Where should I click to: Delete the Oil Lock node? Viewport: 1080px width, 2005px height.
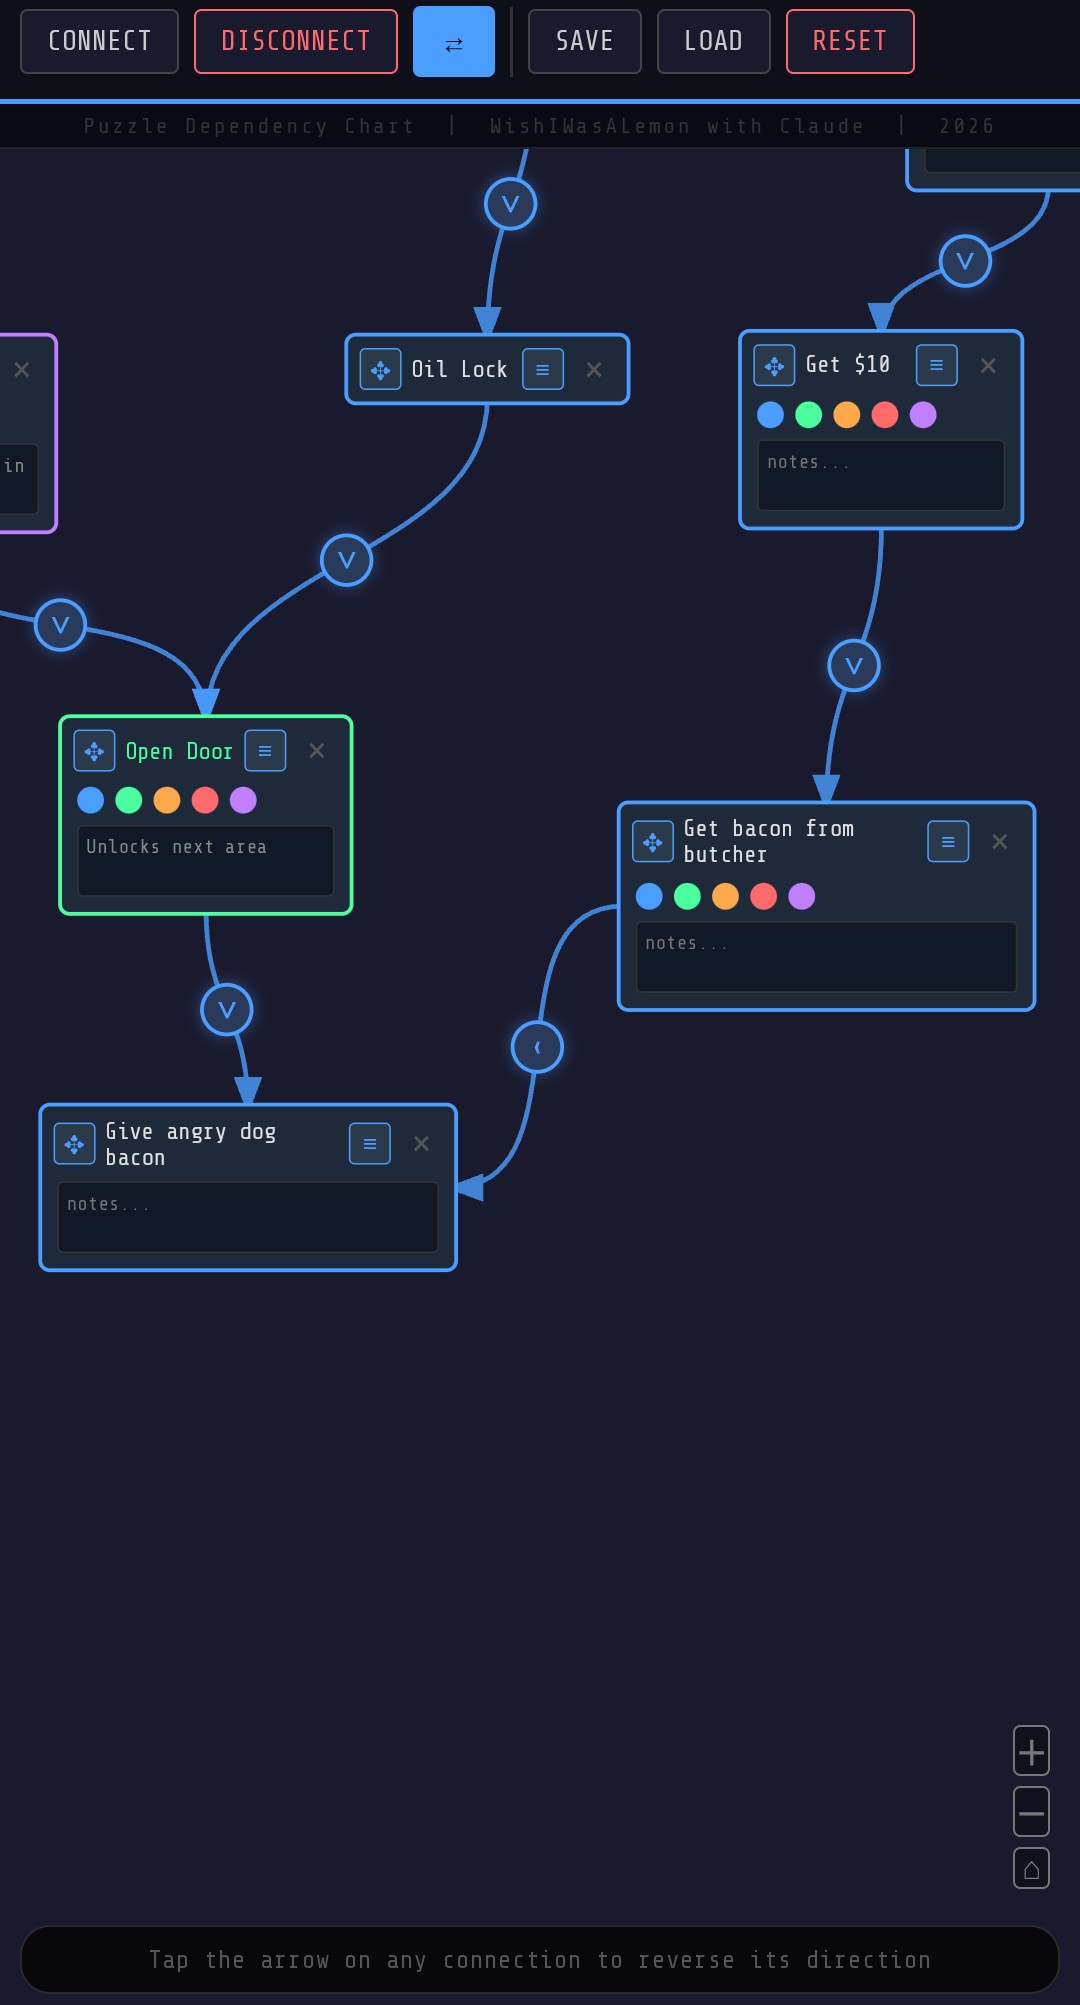pos(594,370)
